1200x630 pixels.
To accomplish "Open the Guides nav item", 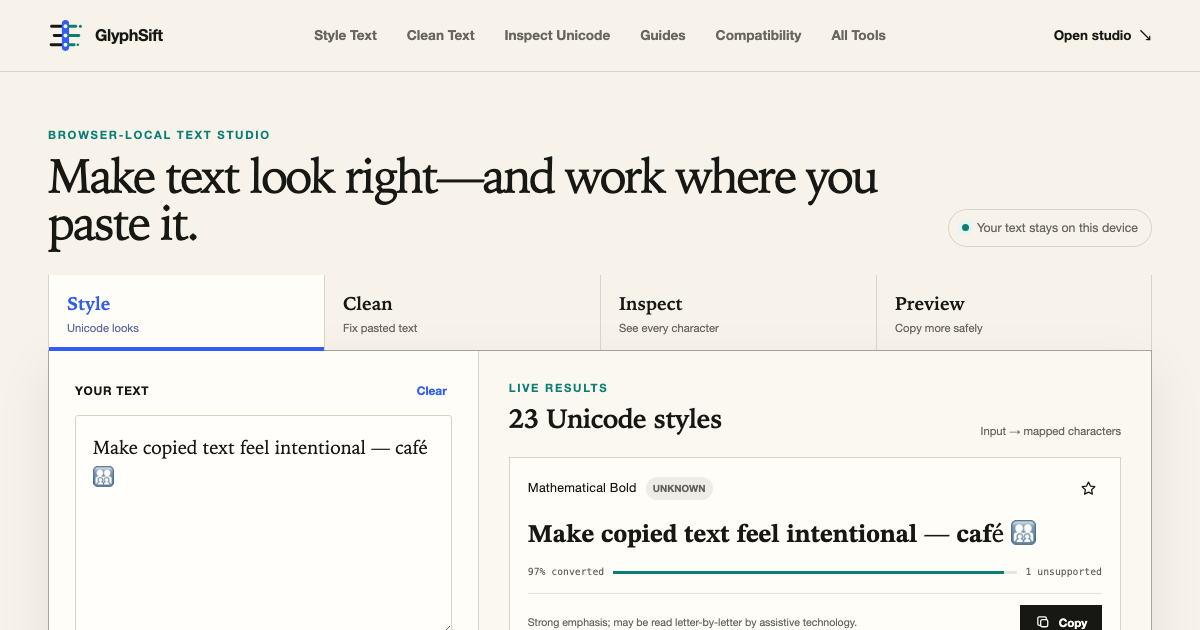I will (x=663, y=35).
